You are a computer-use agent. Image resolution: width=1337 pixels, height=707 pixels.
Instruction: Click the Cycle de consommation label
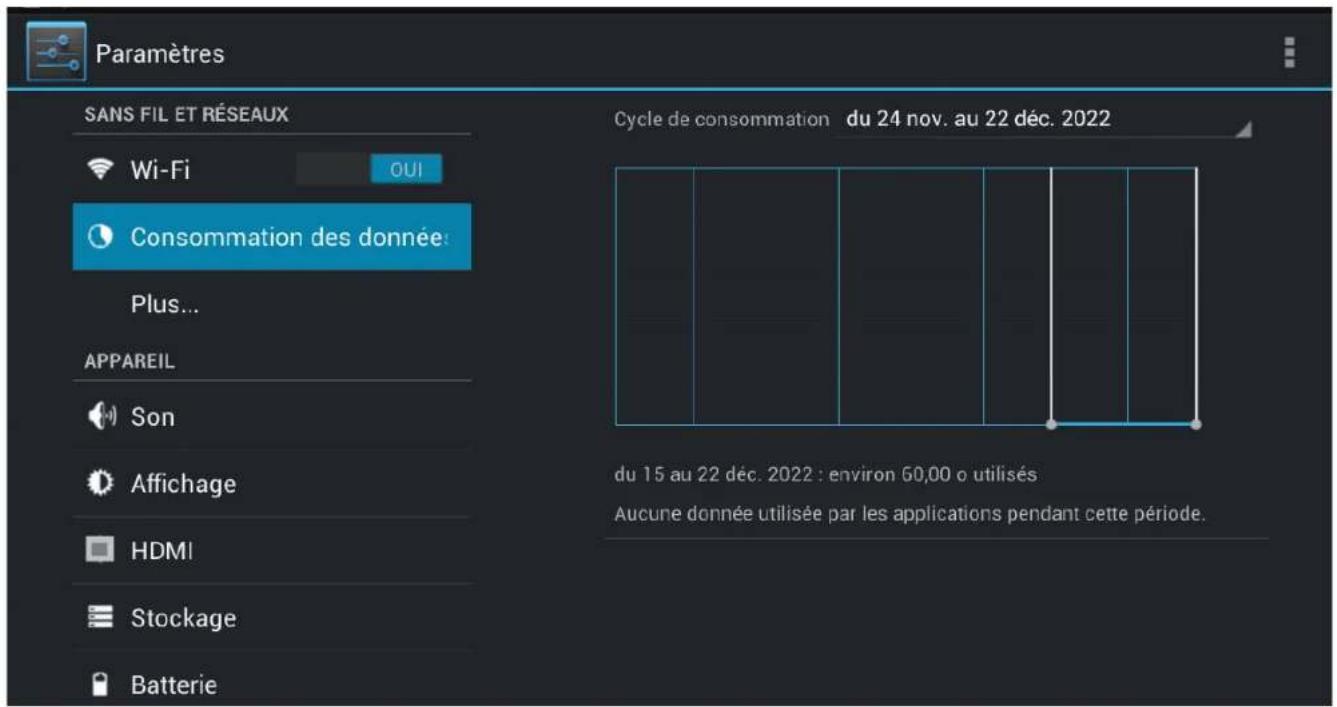tap(722, 119)
